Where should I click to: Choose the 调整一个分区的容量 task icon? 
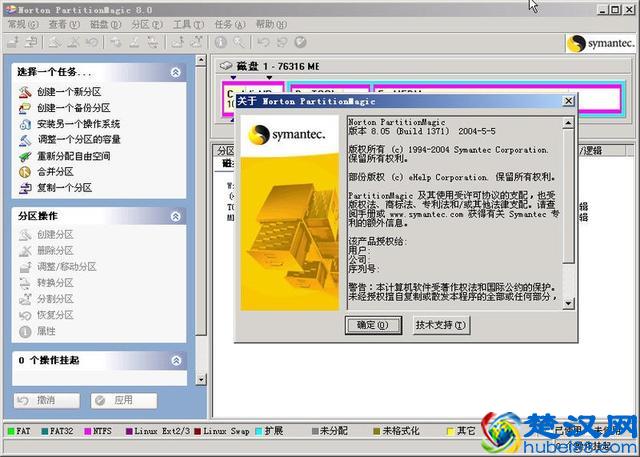(x=26, y=140)
